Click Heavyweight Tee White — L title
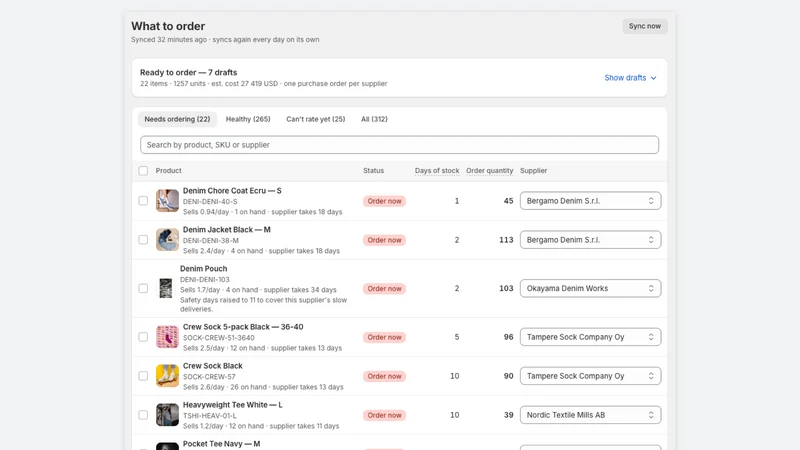 [x=233, y=405]
